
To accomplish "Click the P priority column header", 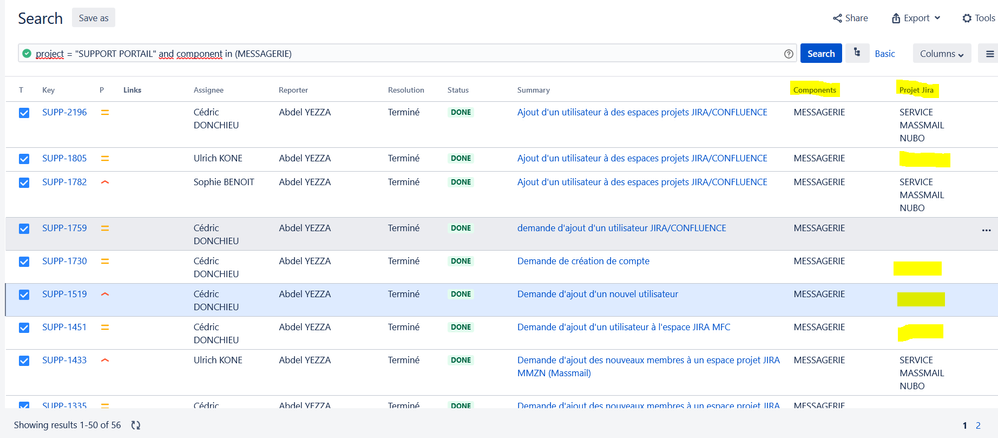I will click(x=102, y=90).
